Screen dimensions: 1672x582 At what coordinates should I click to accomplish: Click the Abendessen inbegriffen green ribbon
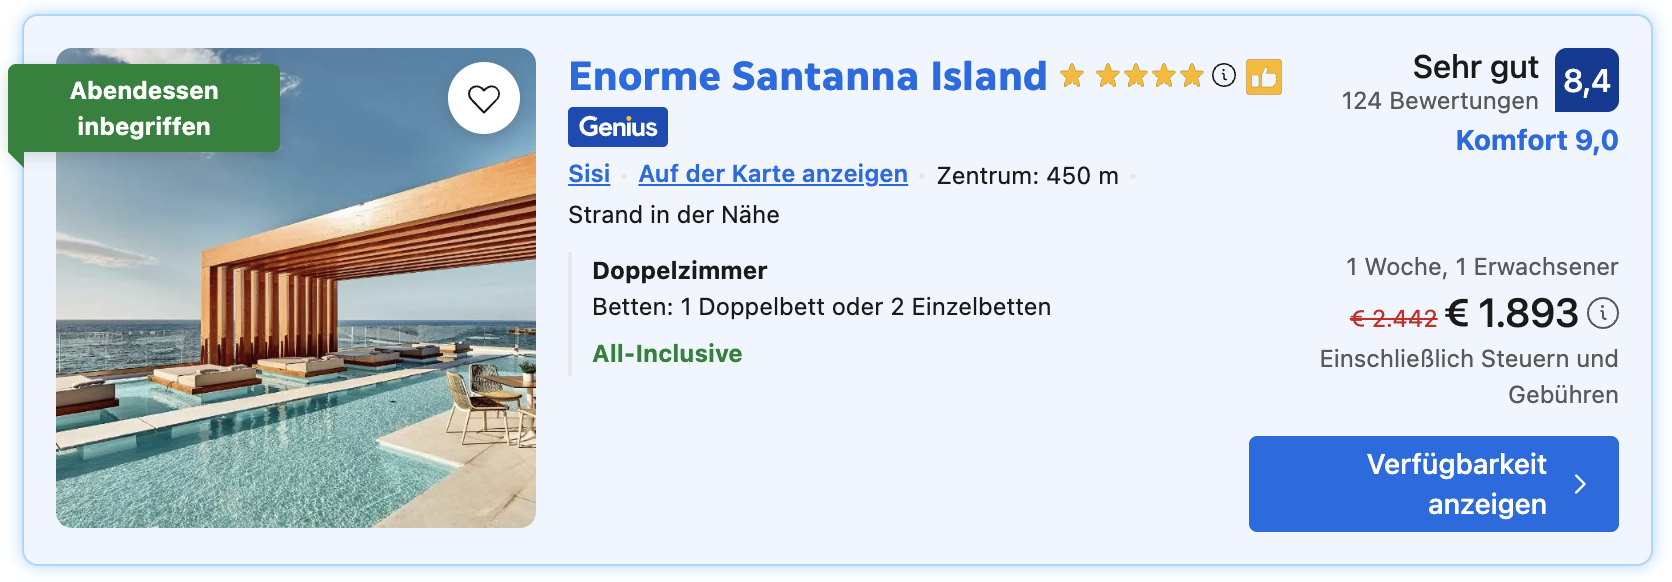[144, 108]
